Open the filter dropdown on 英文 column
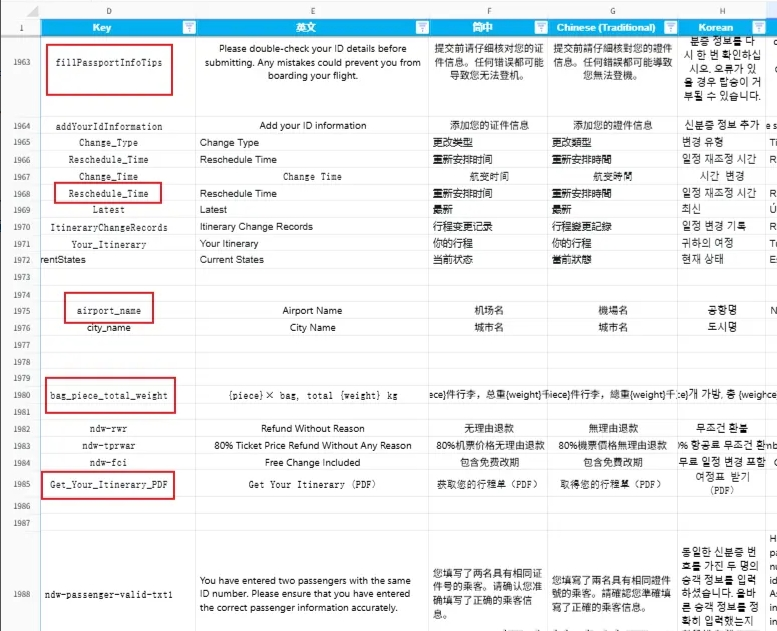The image size is (777, 631). [x=421, y=27]
